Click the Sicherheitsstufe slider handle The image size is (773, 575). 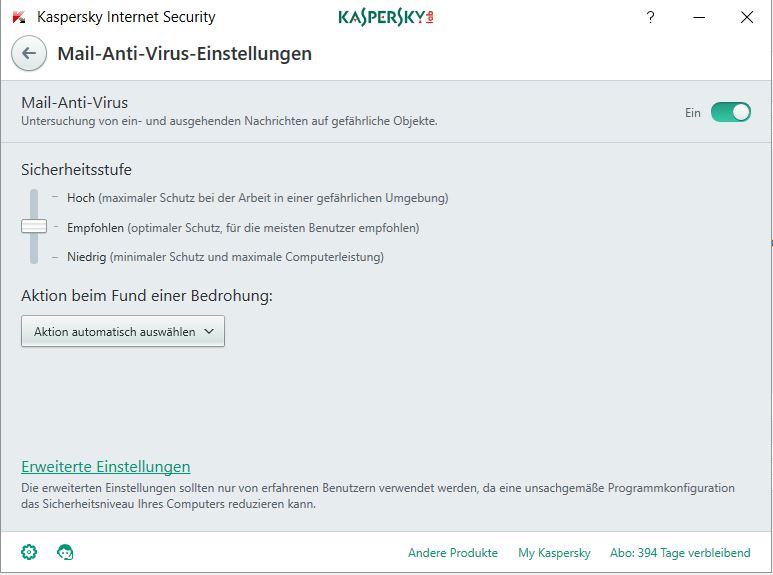pos(34,226)
